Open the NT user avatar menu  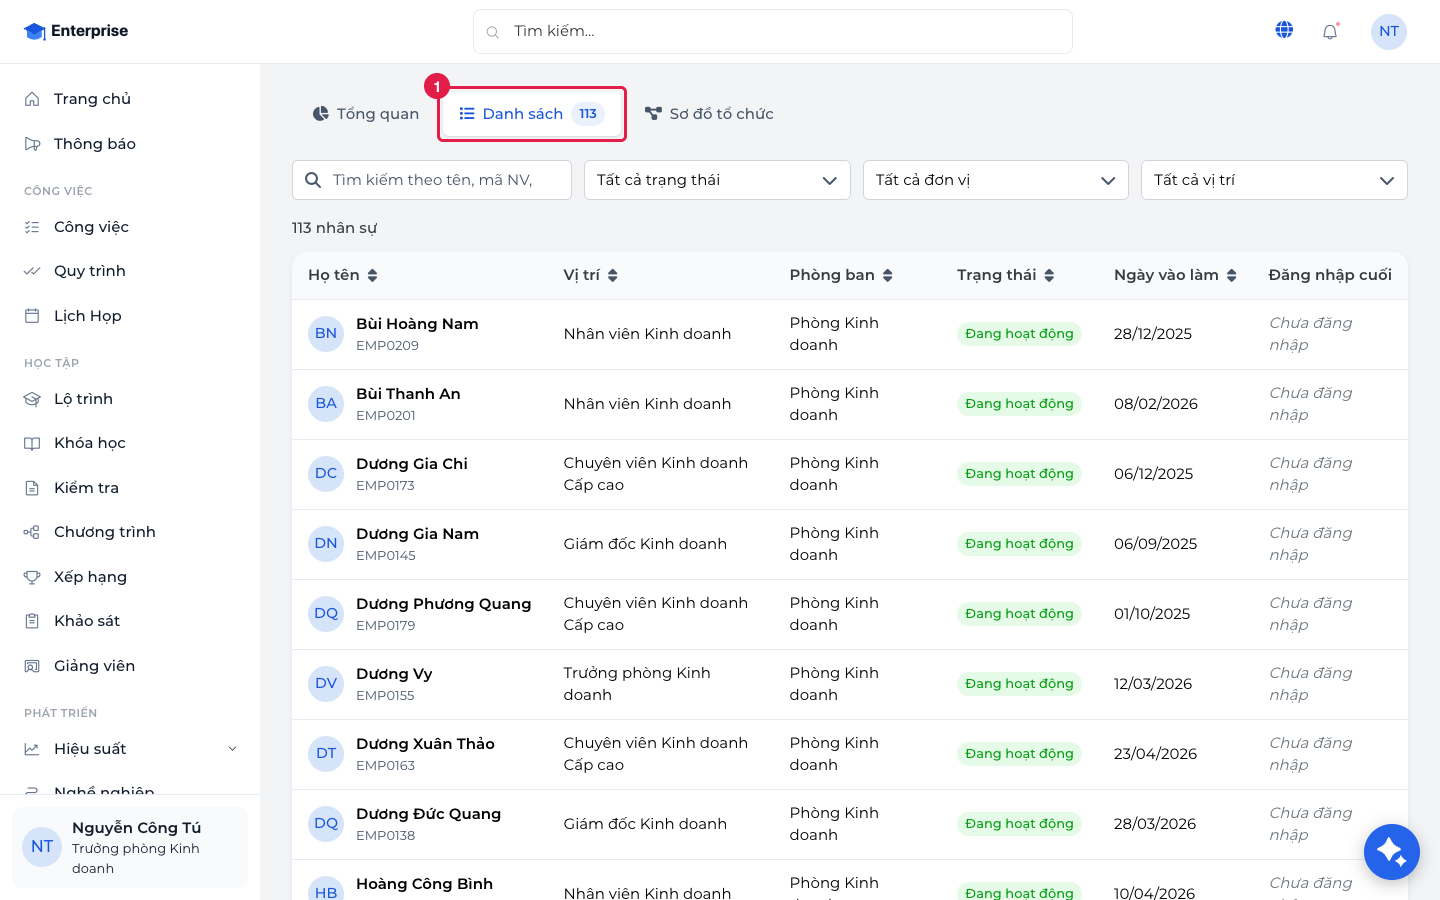[x=1389, y=31]
